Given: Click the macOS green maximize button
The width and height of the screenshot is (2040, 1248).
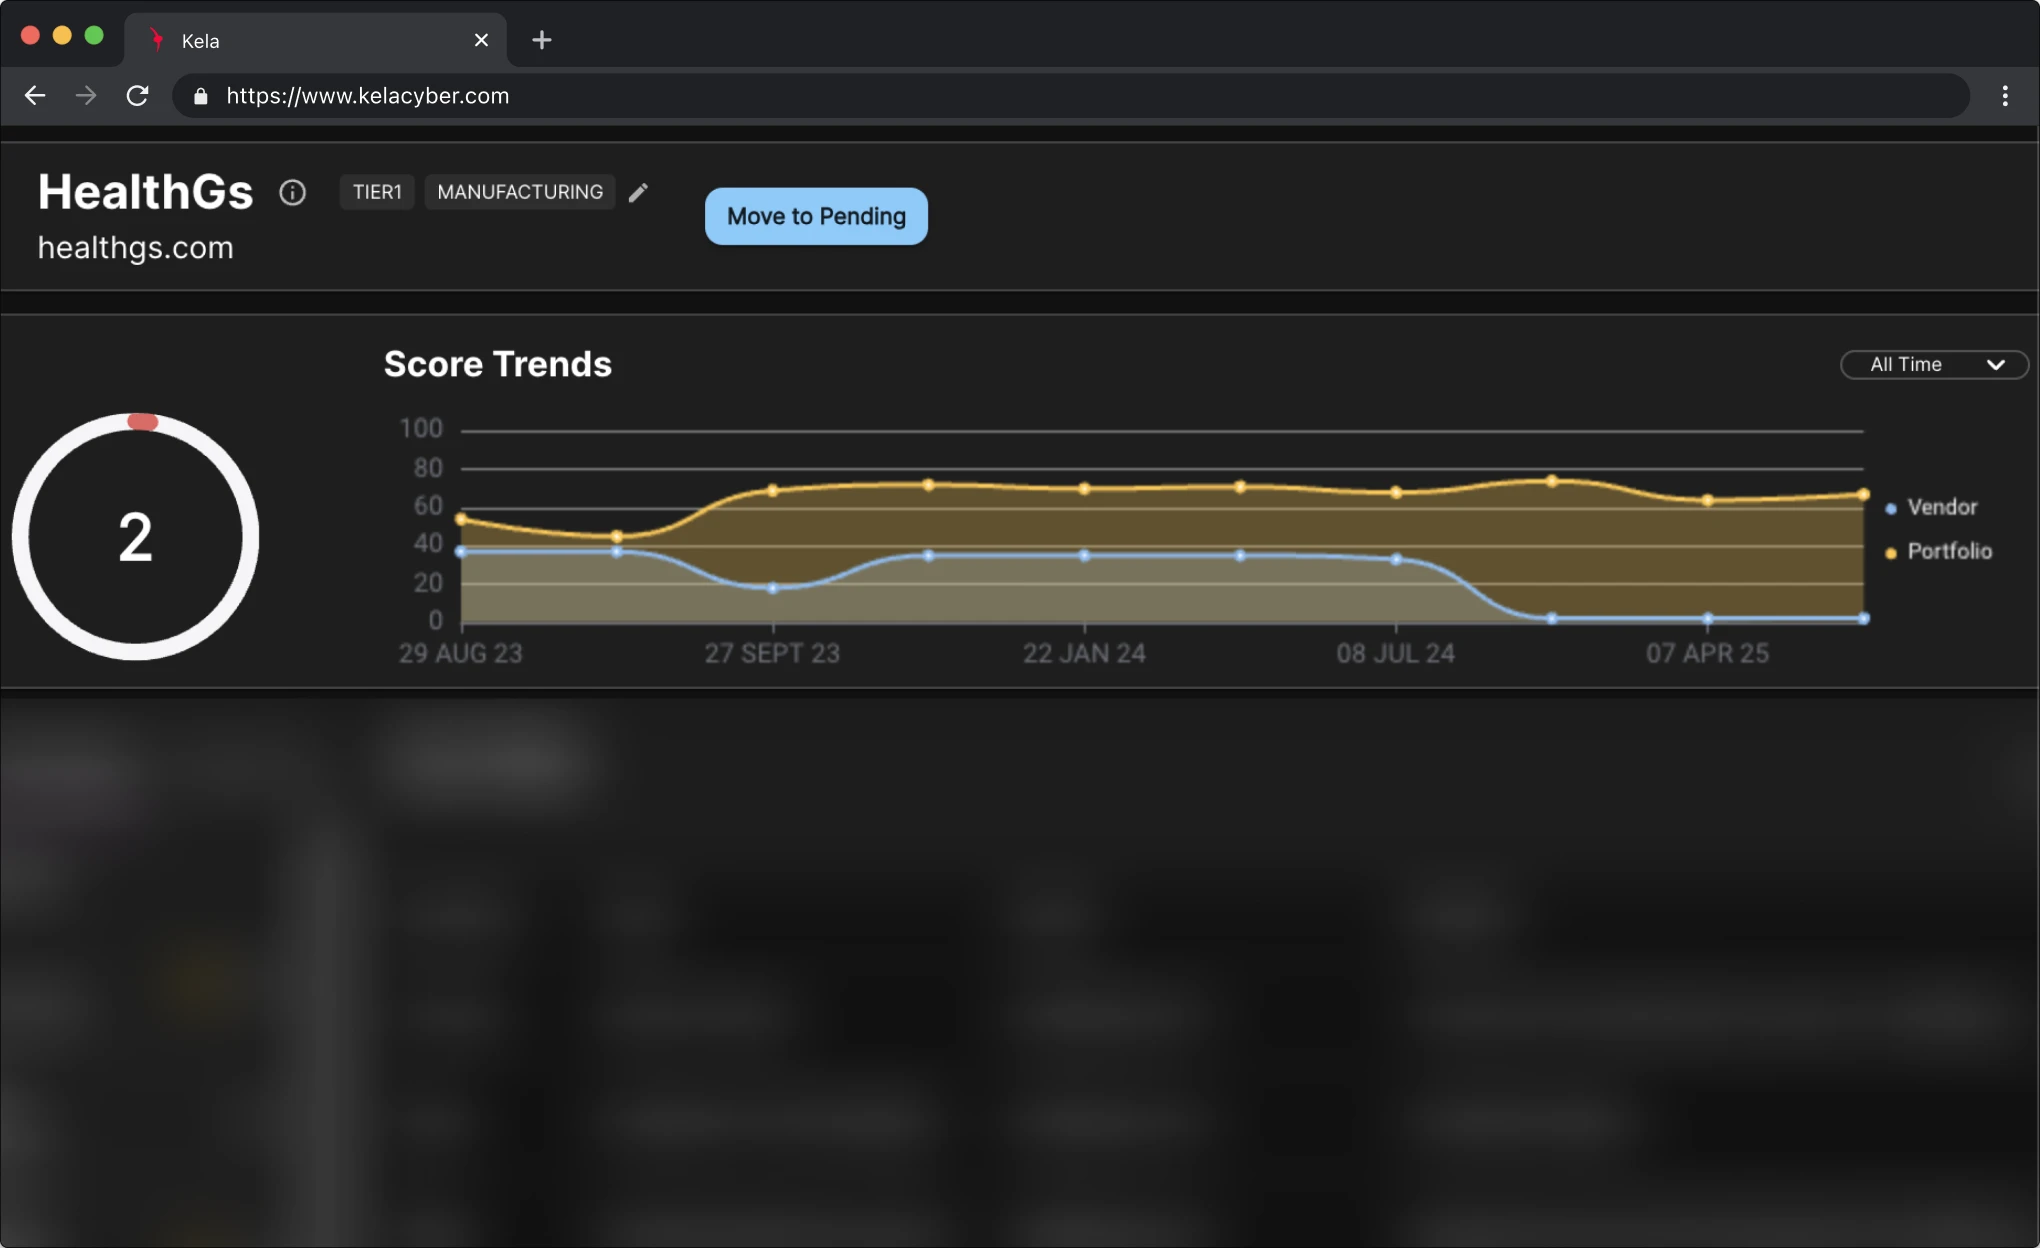Looking at the screenshot, I should [94, 36].
